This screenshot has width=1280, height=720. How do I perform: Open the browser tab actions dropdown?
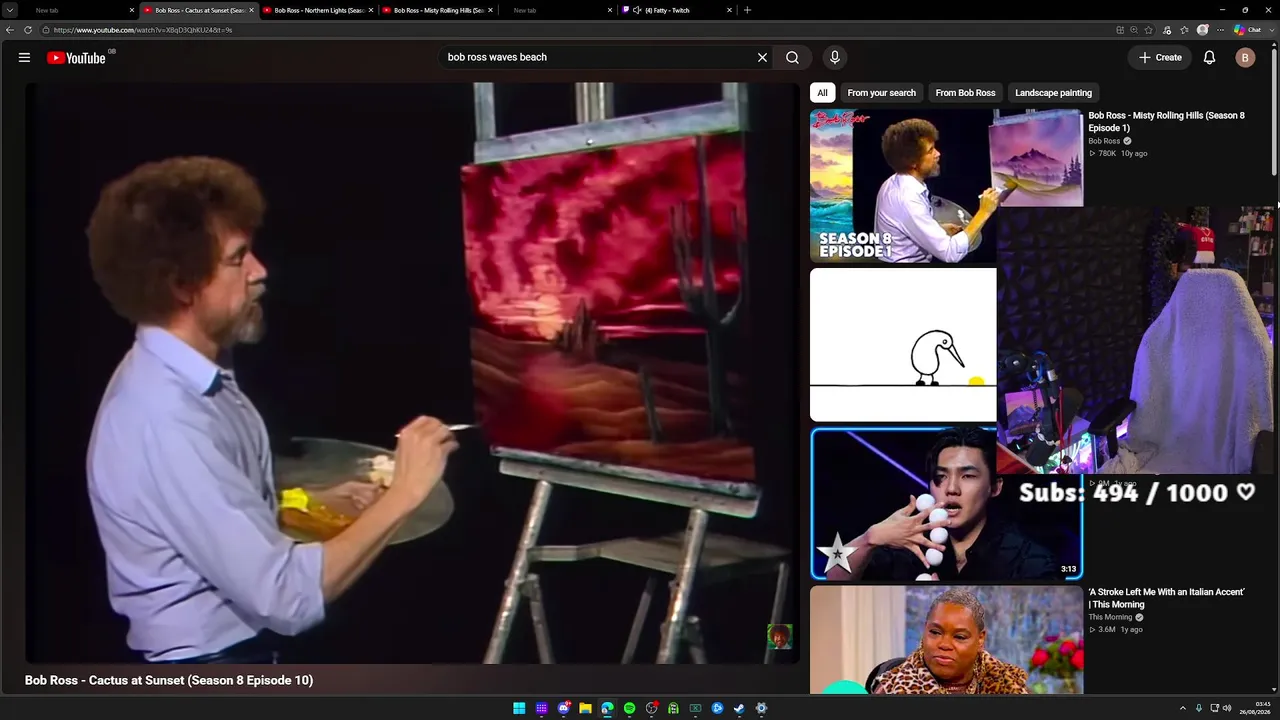(x=10, y=10)
